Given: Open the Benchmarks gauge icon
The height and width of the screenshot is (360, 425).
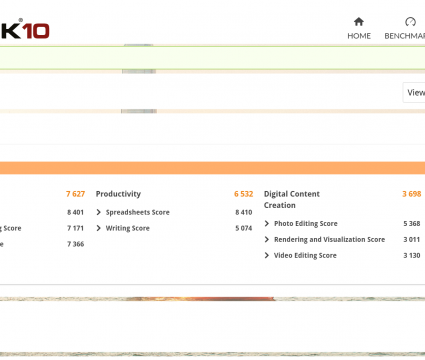Looking at the screenshot, I should click(x=410, y=22).
